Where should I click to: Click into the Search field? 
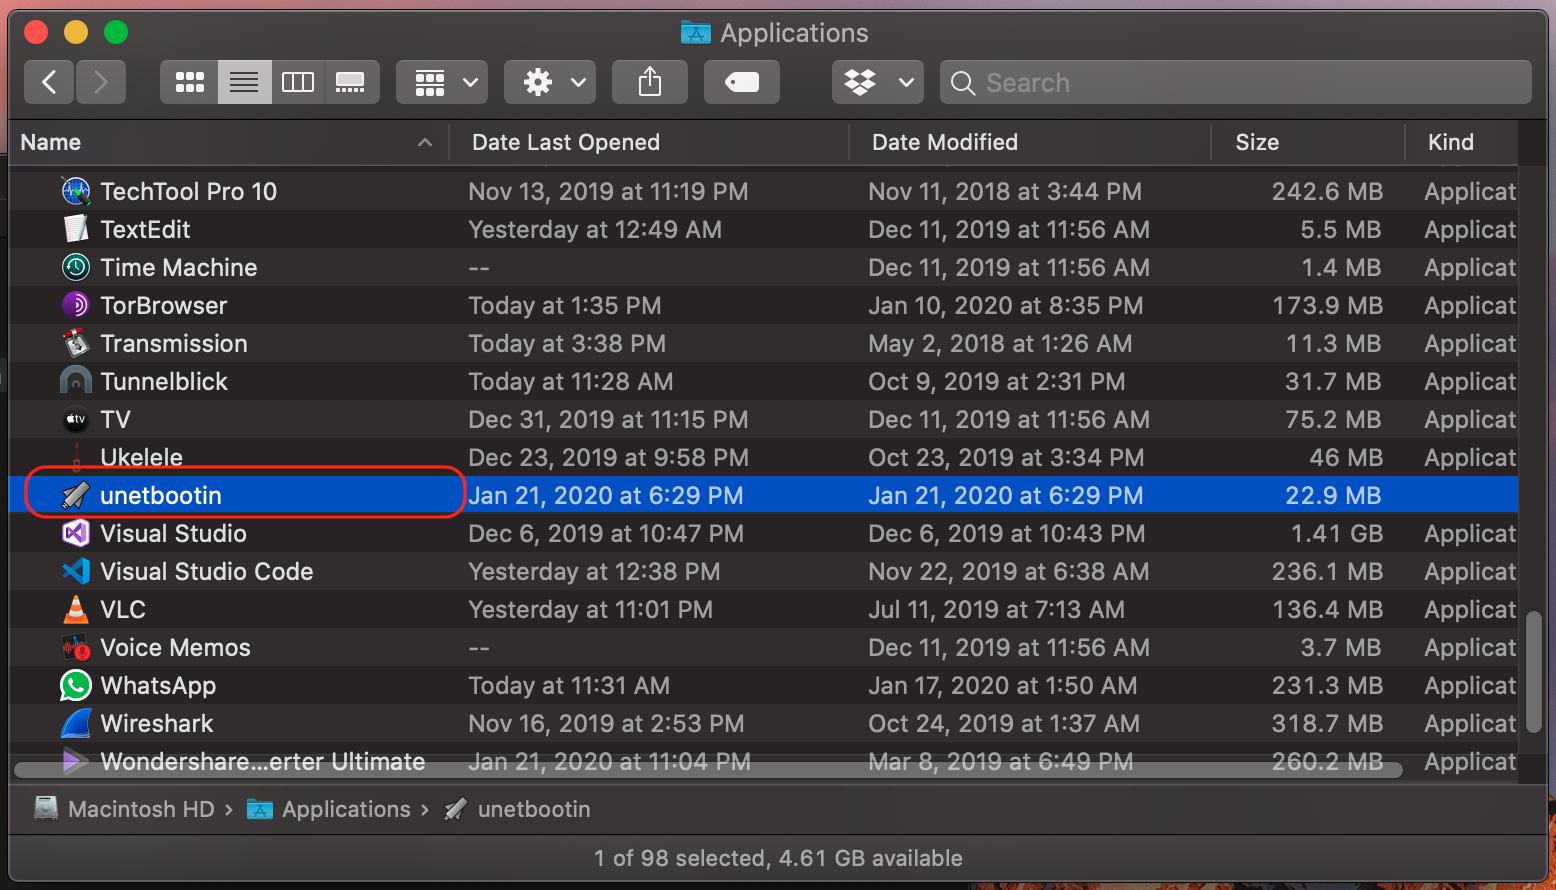tap(1236, 82)
